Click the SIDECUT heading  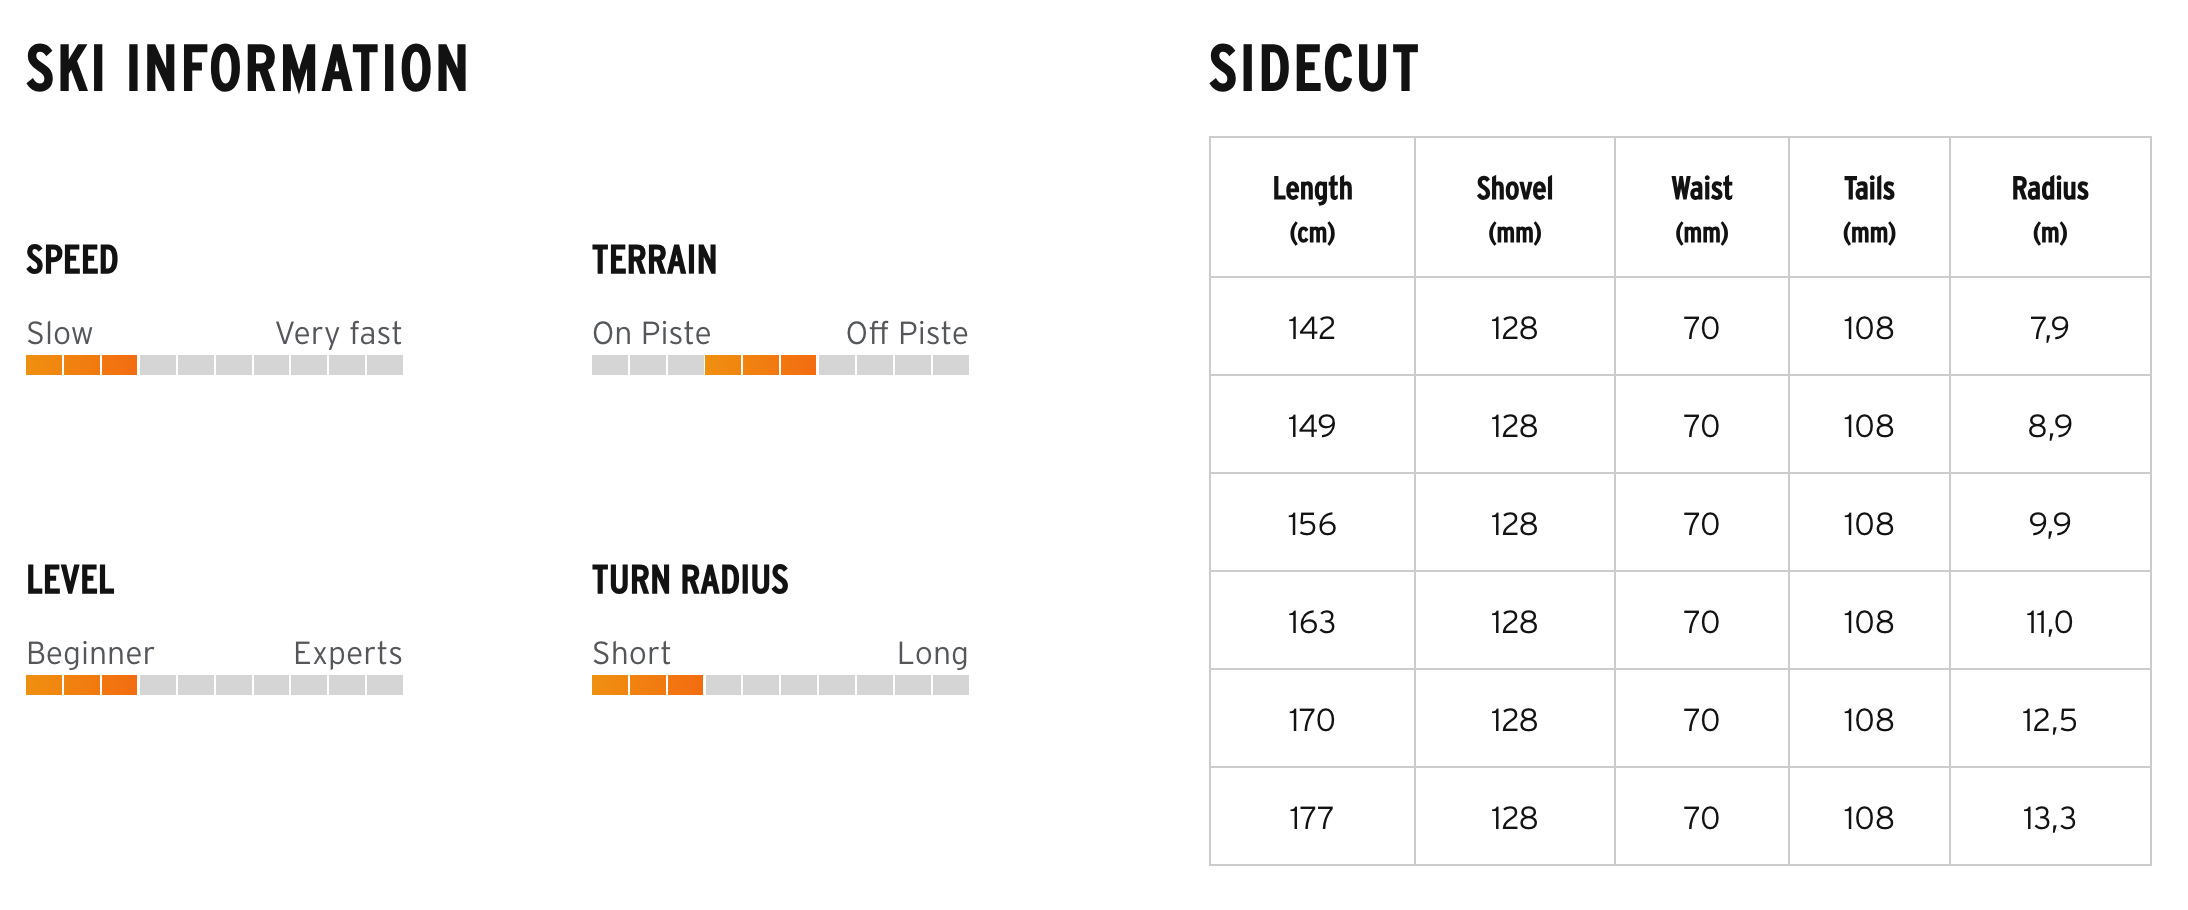coord(1313,69)
